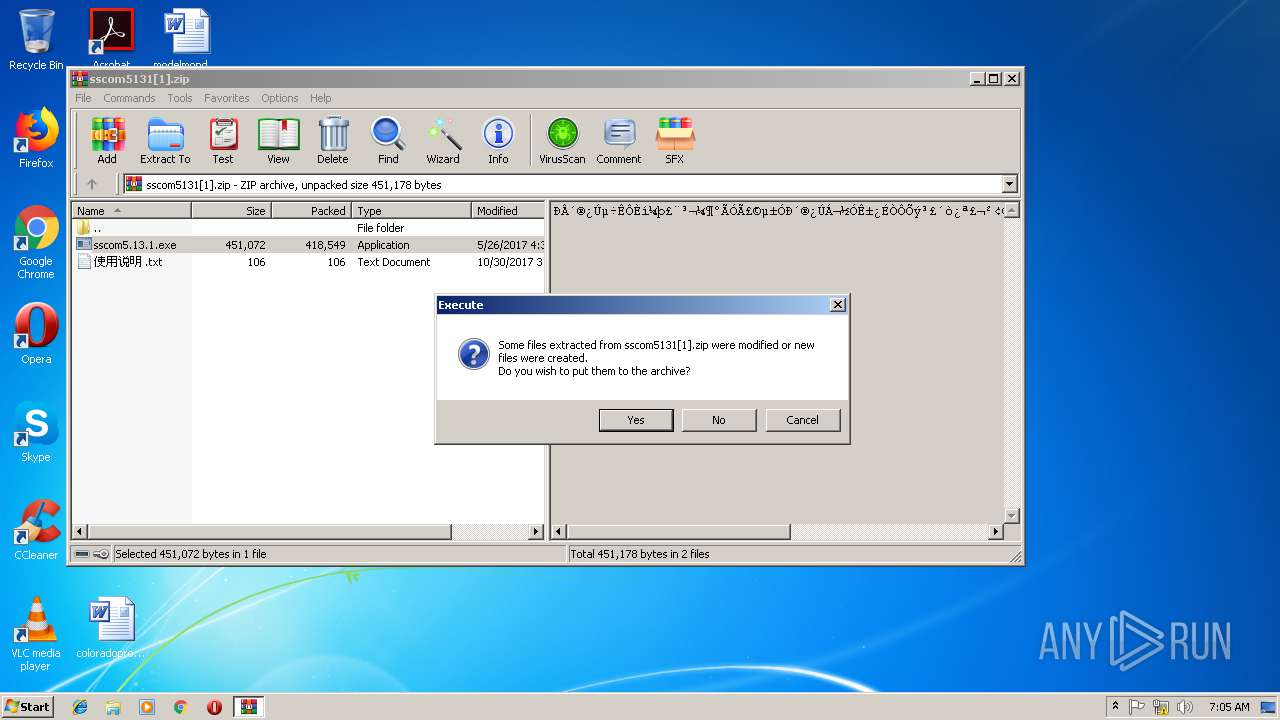Image resolution: width=1280 pixels, height=720 pixels.
Task: Select the parent folder '..' row
Action: click(308, 228)
